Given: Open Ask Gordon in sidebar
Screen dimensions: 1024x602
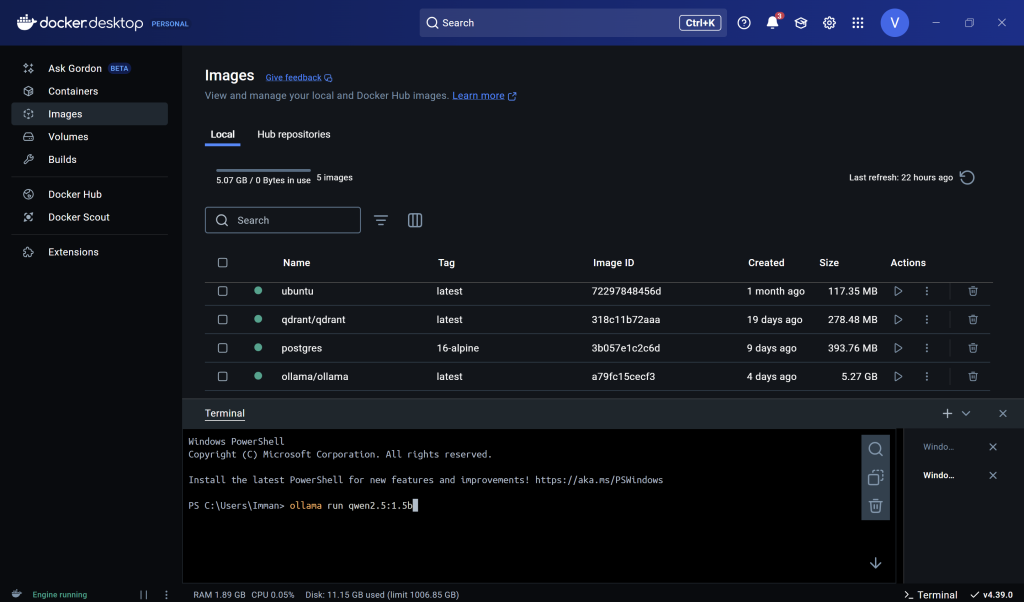Looking at the screenshot, I should [x=89, y=69].
